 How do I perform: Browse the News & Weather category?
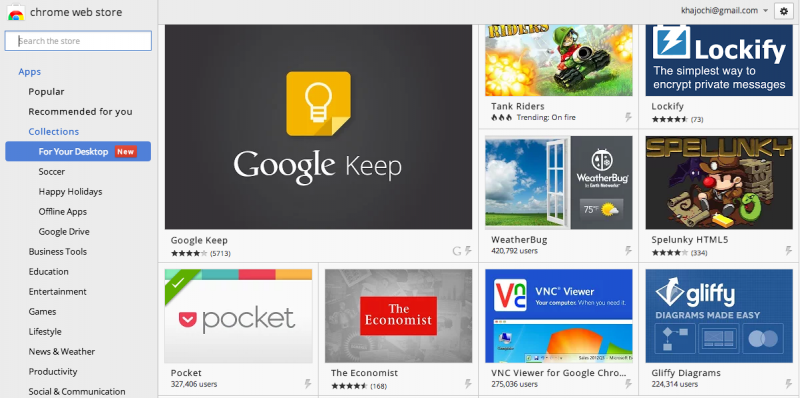[x=62, y=352]
